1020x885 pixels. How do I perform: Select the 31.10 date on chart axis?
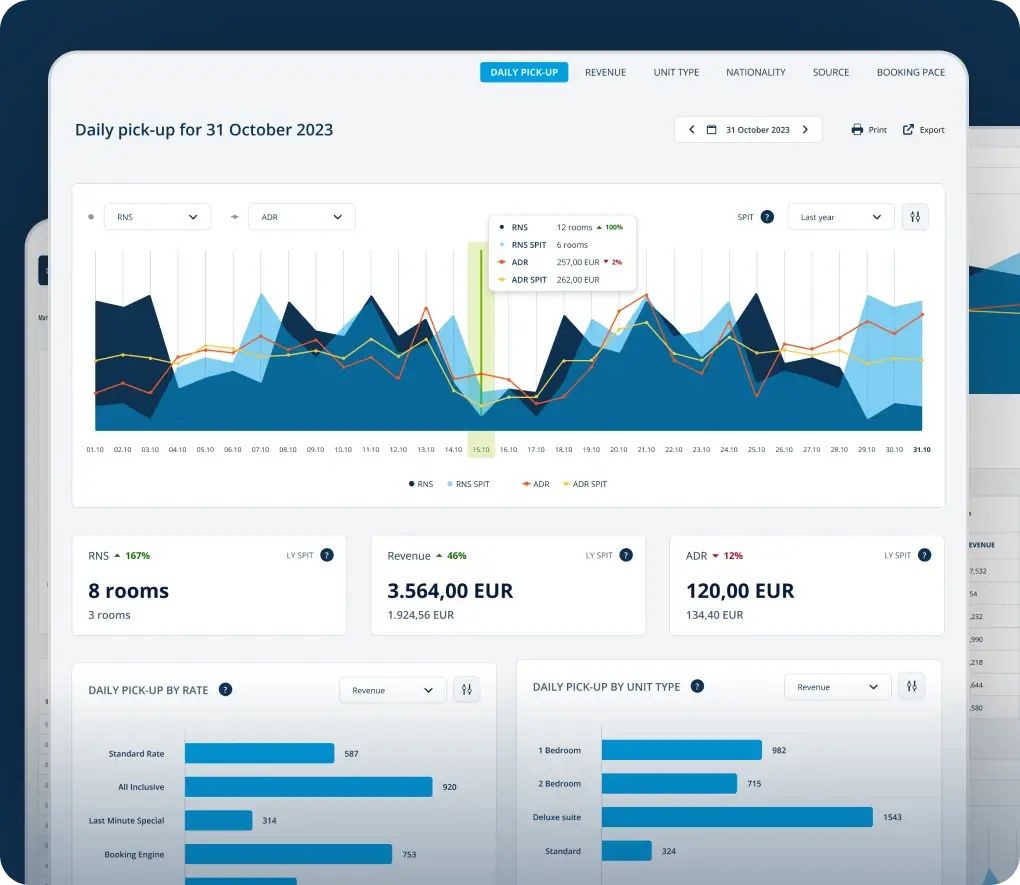(x=922, y=450)
